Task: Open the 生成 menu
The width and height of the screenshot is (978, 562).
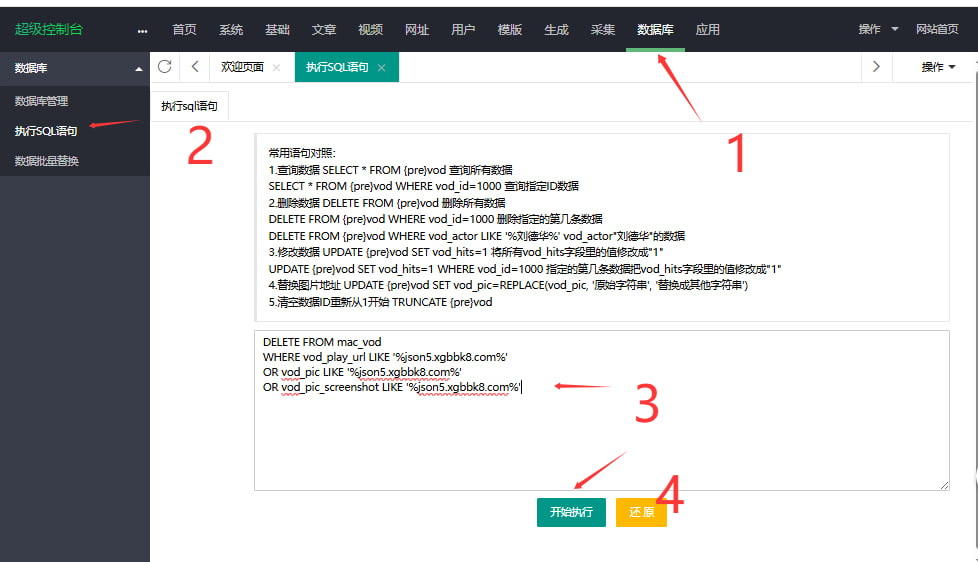Action: click(x=556, y=29)
